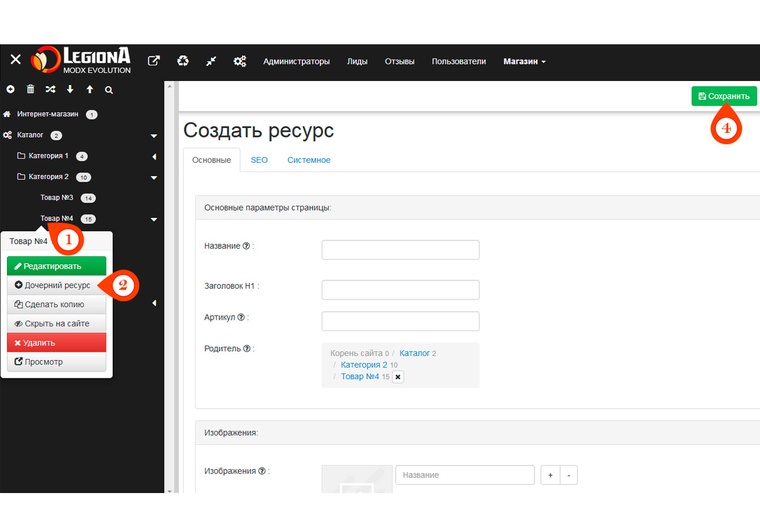Click into the Название input field

[400, 250]
